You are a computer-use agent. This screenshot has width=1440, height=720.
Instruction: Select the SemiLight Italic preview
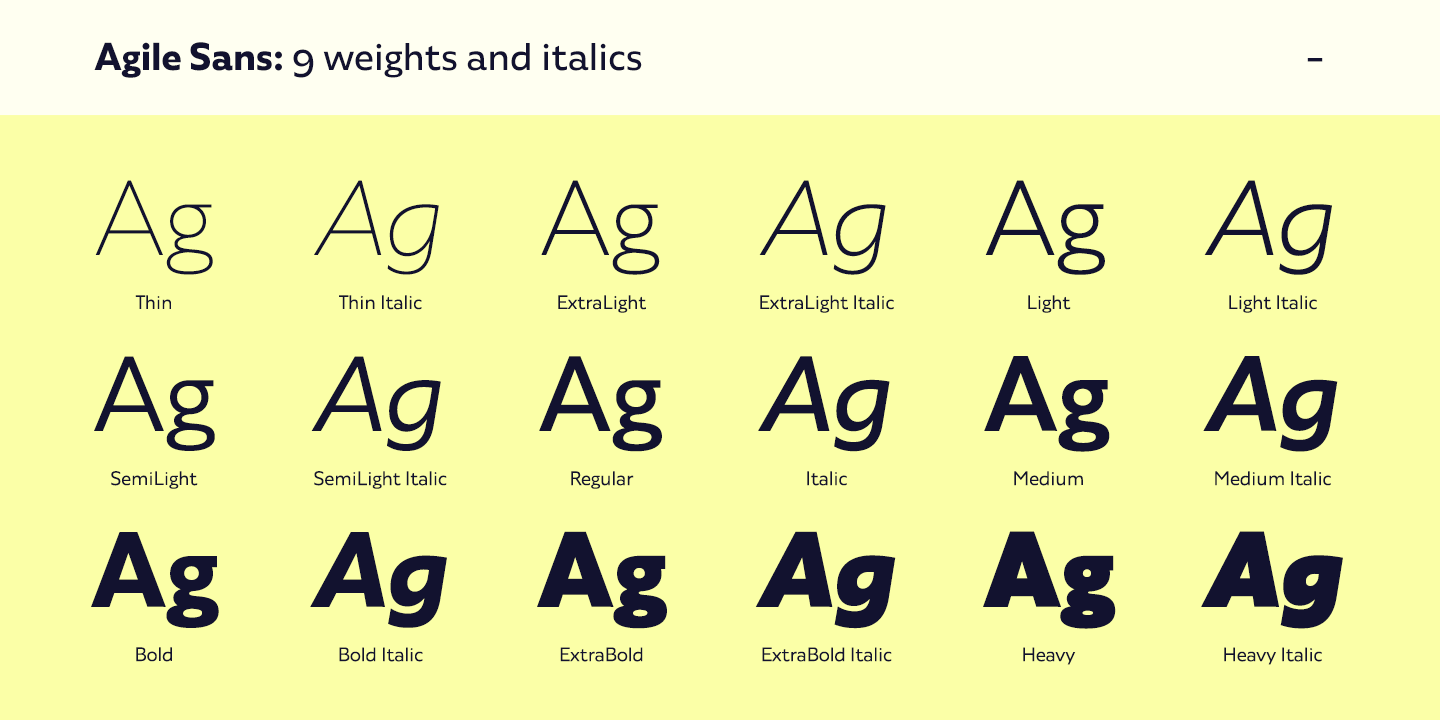pos(380,400)
